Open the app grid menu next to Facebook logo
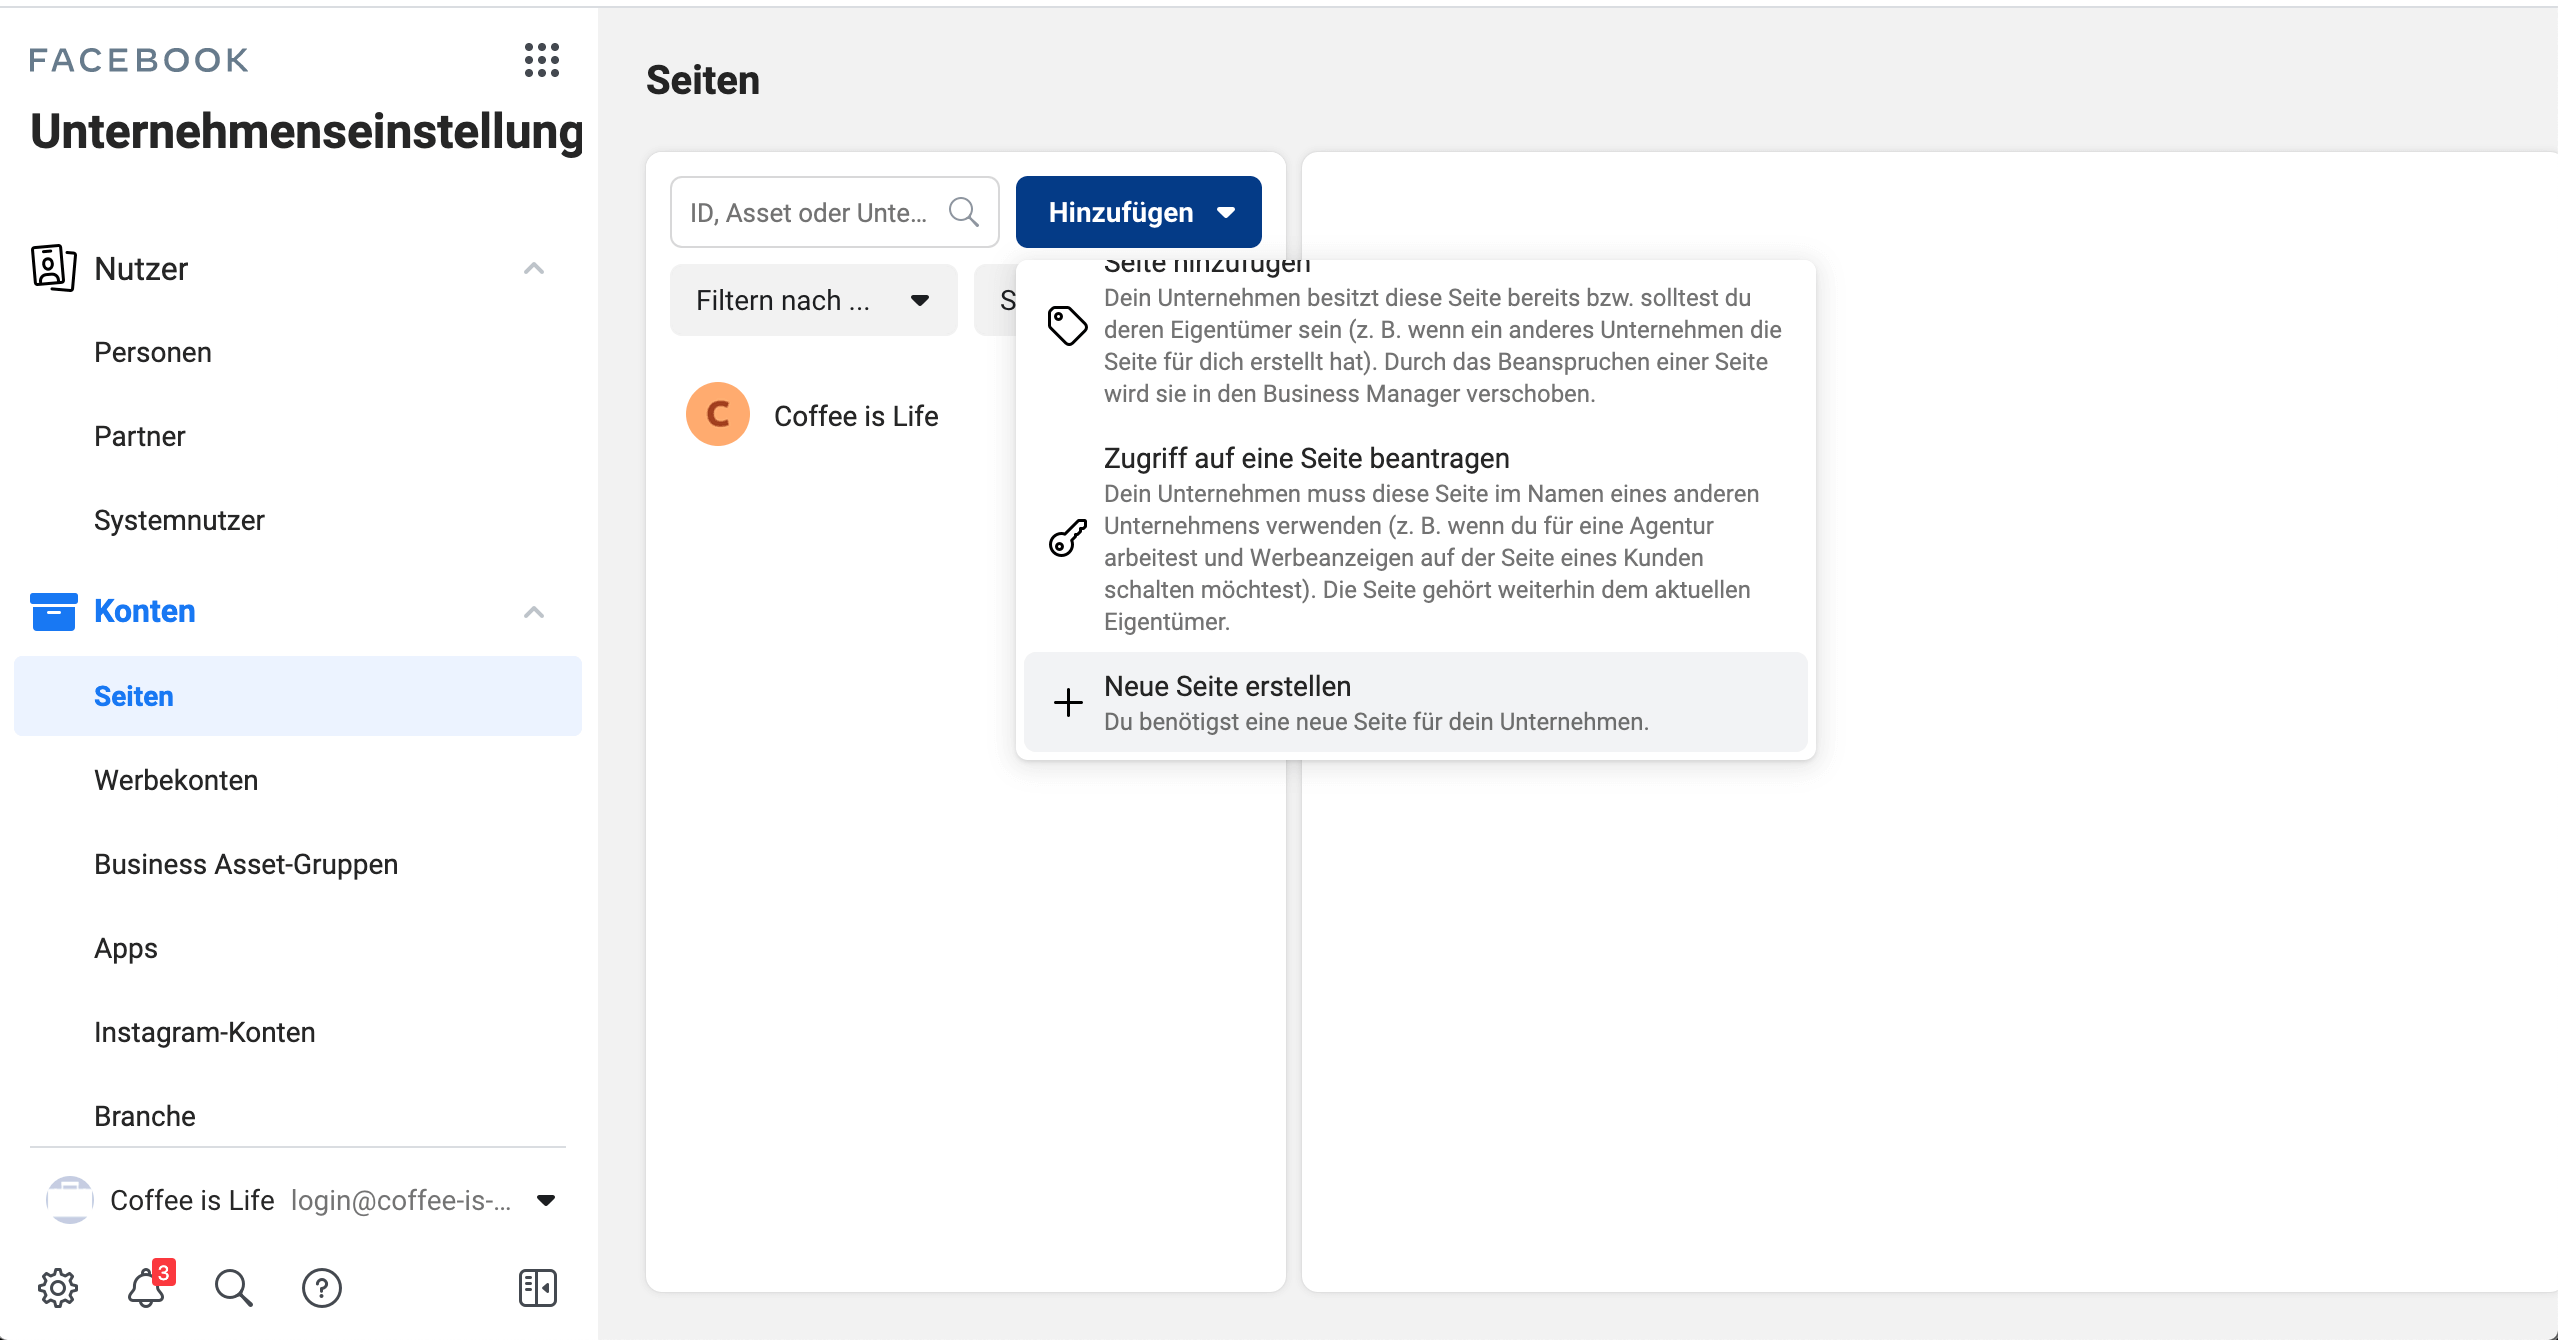The height and width of the screenshot is (1340, 2558). (x=540, y=61)
